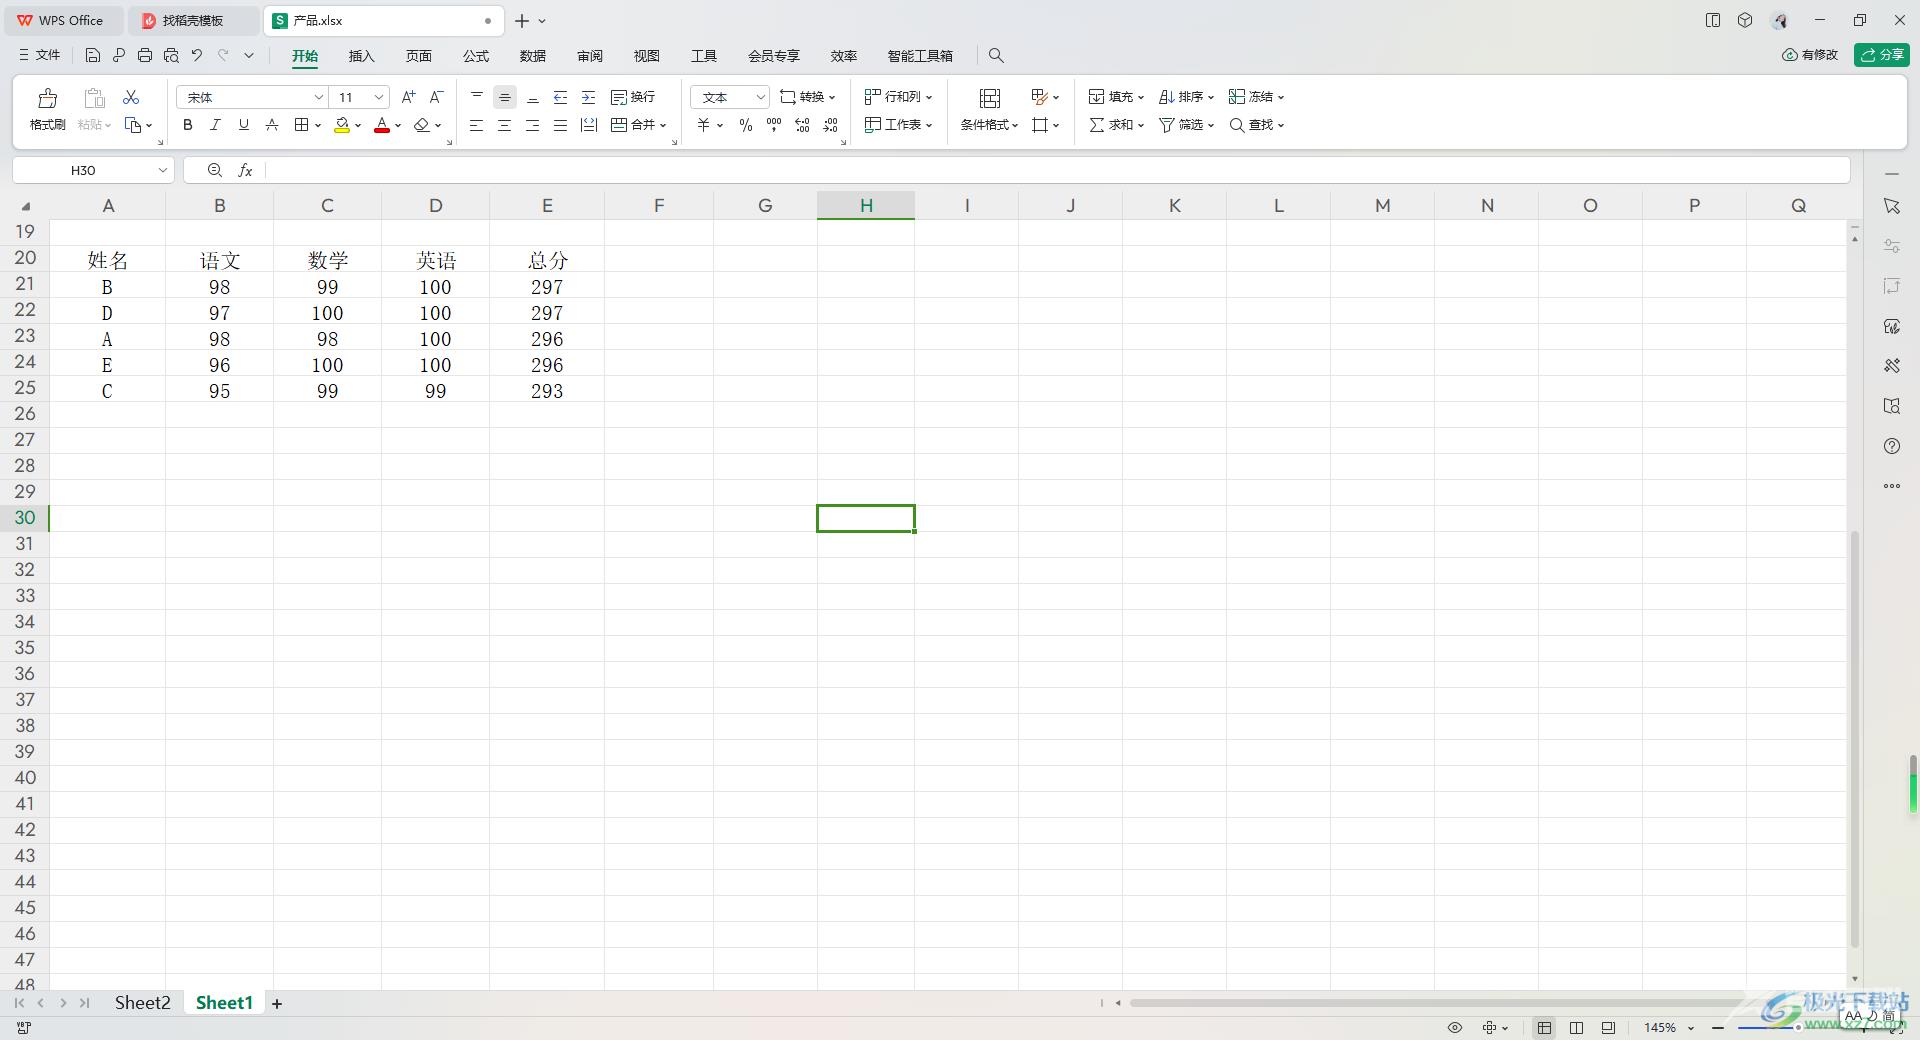
Task: Click the increase indent icon
Action: pos(589,97)
